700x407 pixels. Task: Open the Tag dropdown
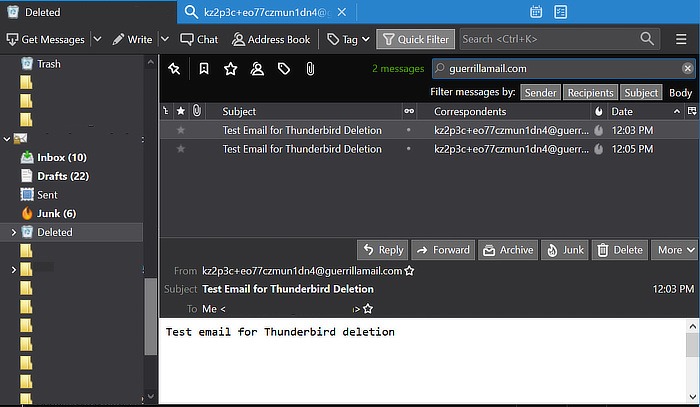pos(348,39)
